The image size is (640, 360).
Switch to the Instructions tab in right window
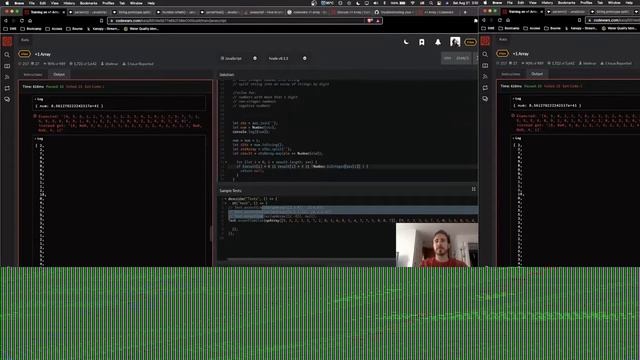point(511,74)
